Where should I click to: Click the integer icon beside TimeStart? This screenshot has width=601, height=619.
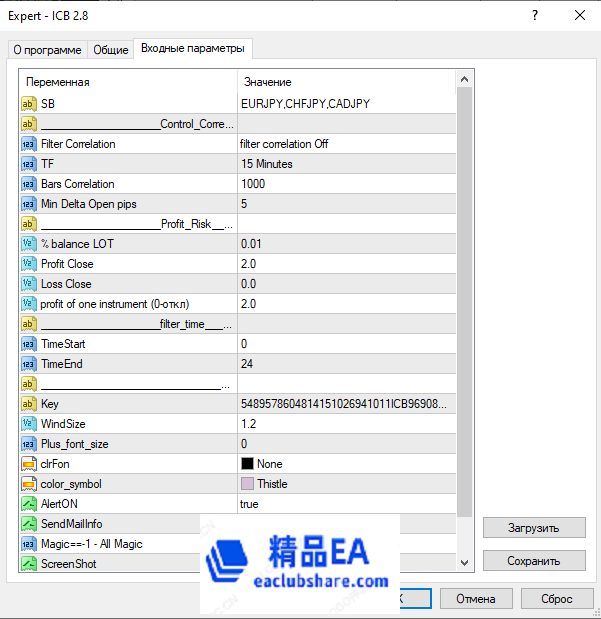point(28,344)
